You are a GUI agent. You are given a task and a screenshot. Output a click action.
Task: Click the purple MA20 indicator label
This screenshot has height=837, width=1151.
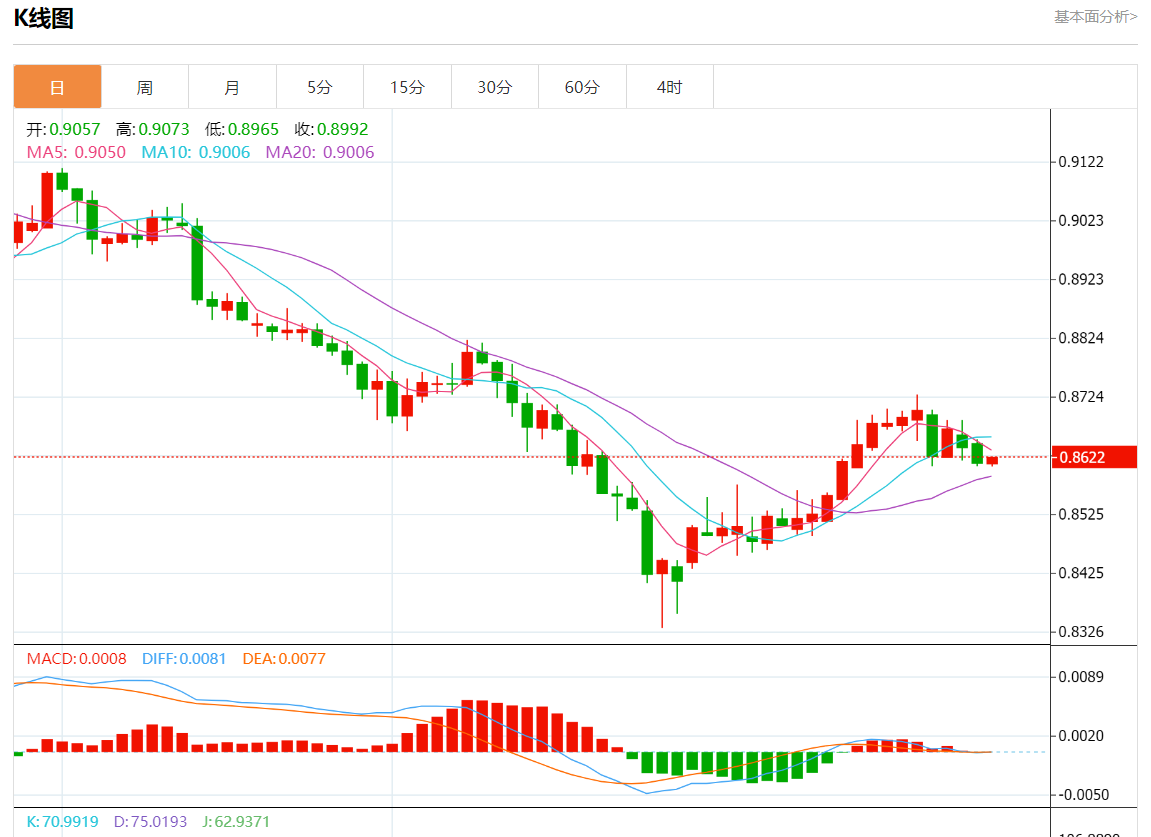pyautogui.click(x=319, y=152)
